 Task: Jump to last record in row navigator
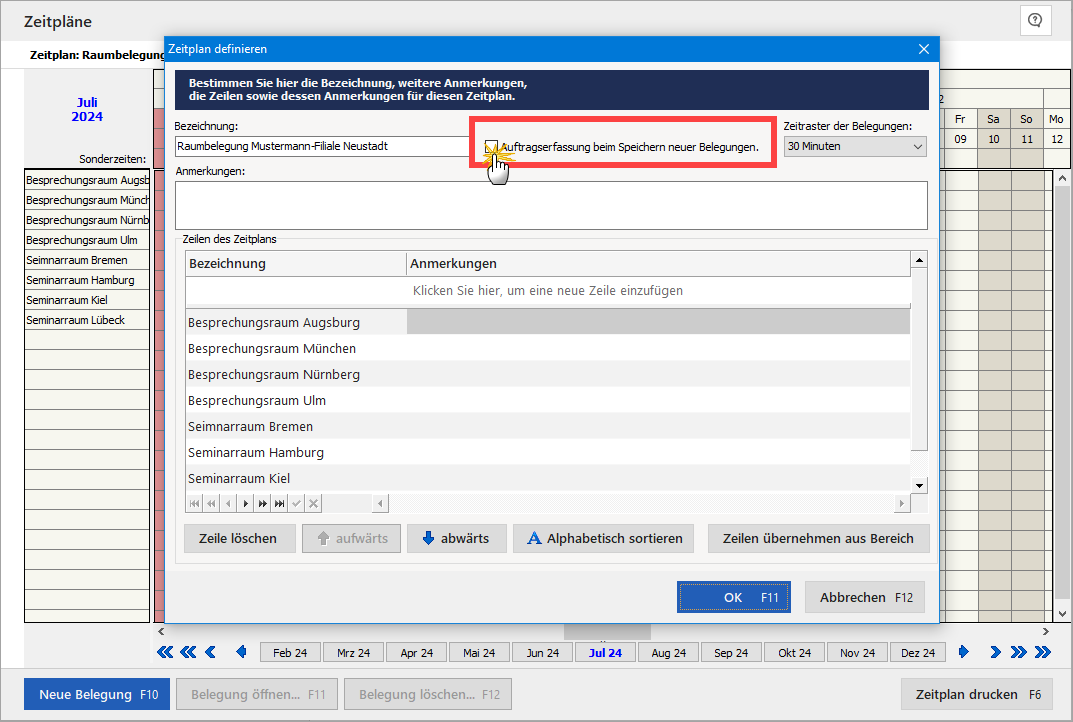click(x=280, y=503)
